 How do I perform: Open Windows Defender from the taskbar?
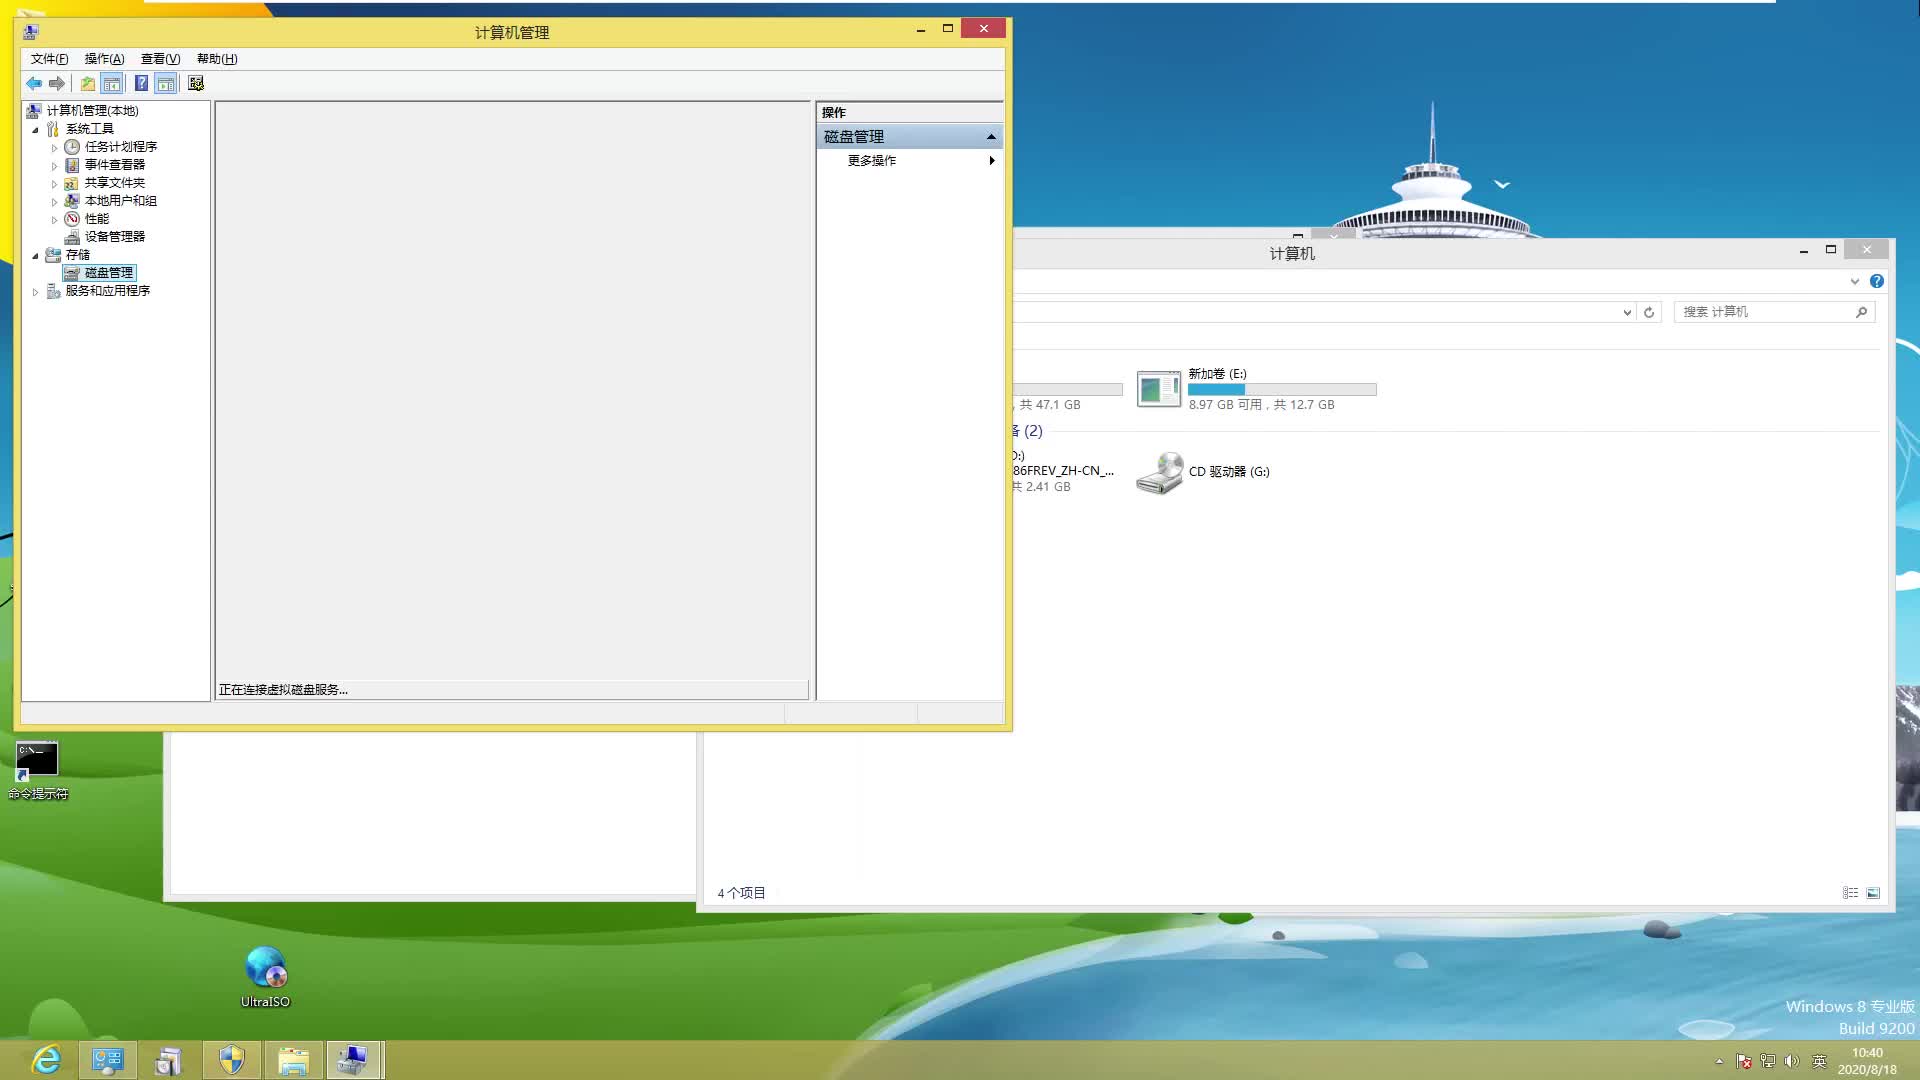tap(231, 1059)
